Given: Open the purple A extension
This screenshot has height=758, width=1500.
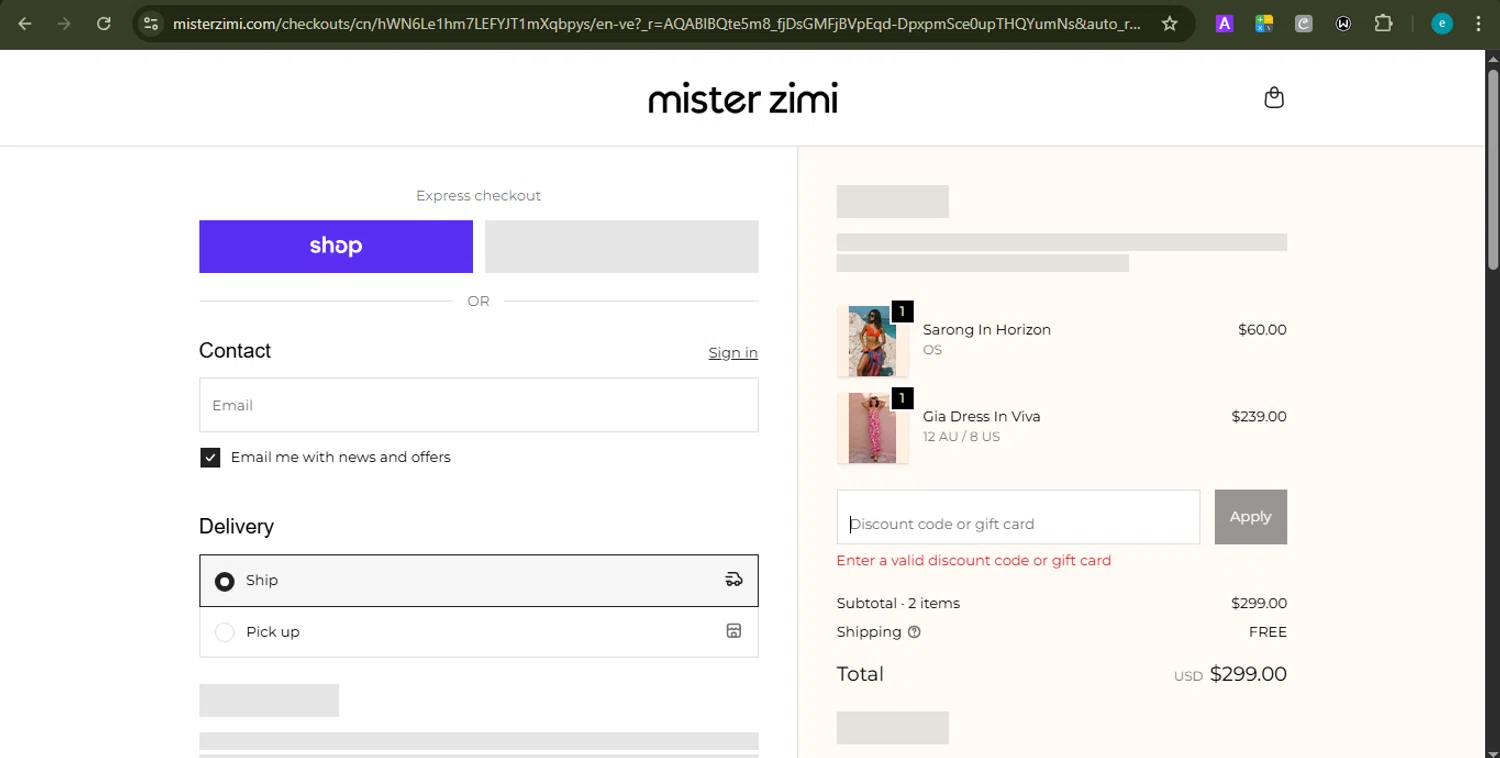Looking at the screenshot, I should click(x=1224, y=24).
